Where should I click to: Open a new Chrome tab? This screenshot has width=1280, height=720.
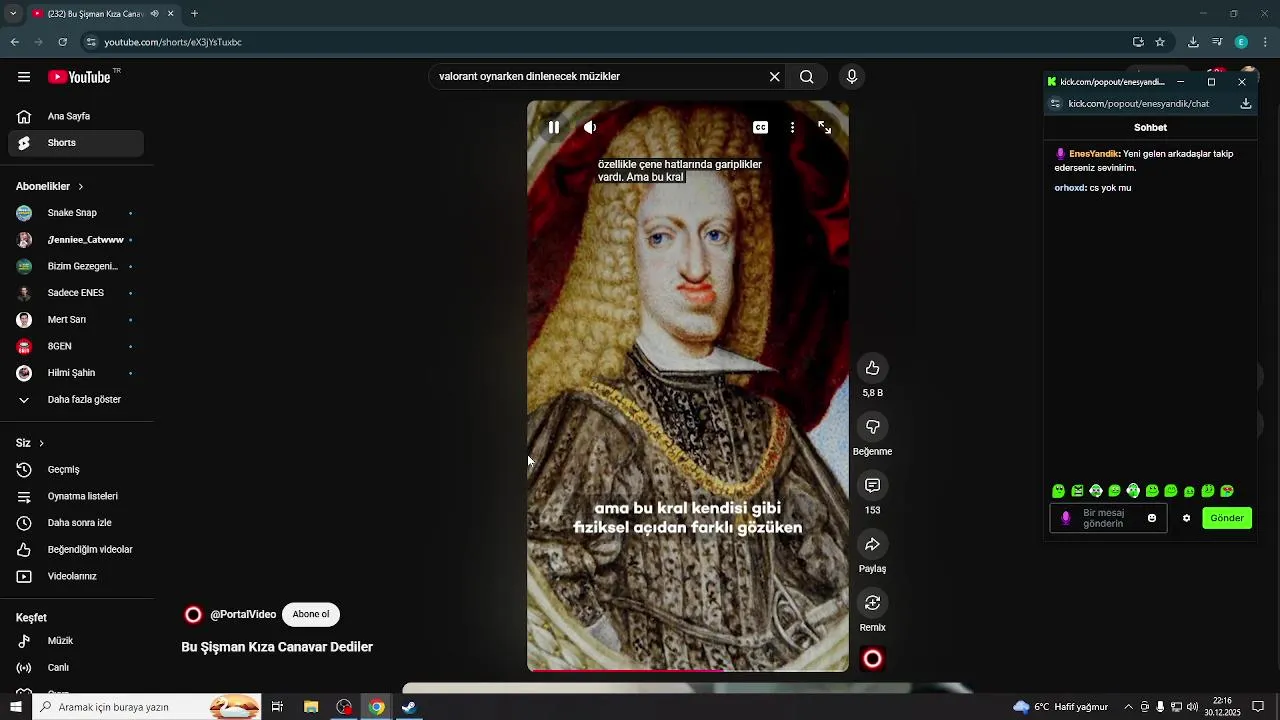point(194,14)
